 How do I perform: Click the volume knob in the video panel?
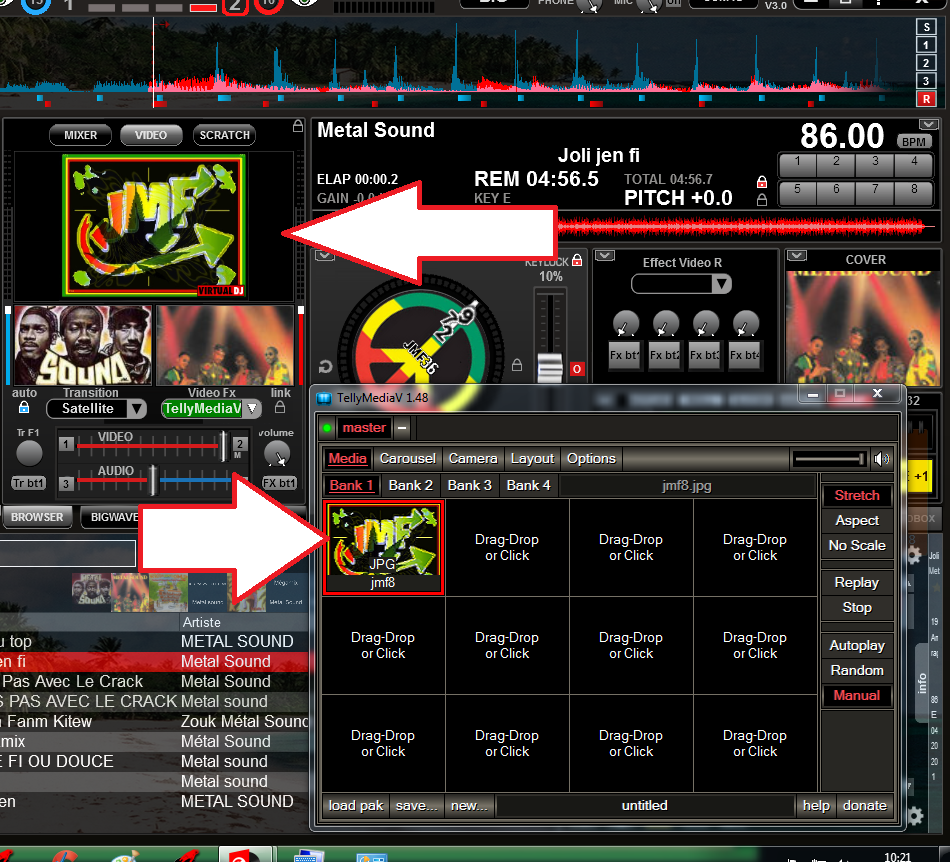pos(277,454)
